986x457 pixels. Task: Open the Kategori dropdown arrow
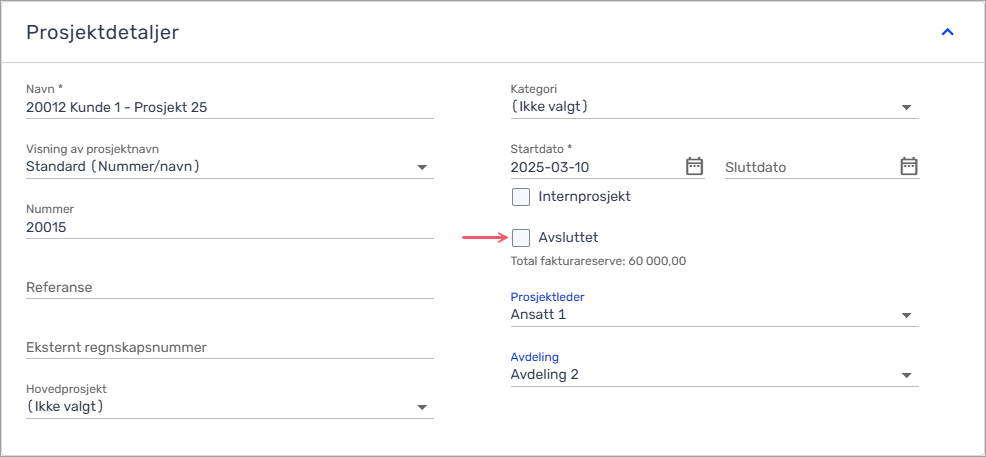(x=906, y=107)
